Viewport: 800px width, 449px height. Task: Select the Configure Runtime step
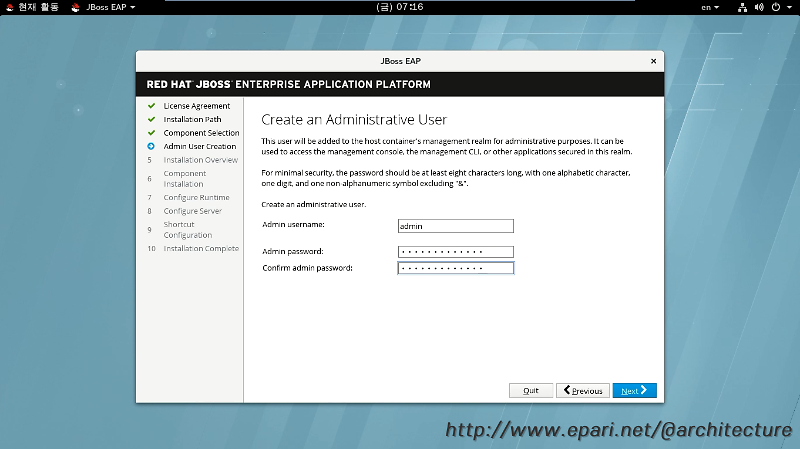click(x=196, y=197)
